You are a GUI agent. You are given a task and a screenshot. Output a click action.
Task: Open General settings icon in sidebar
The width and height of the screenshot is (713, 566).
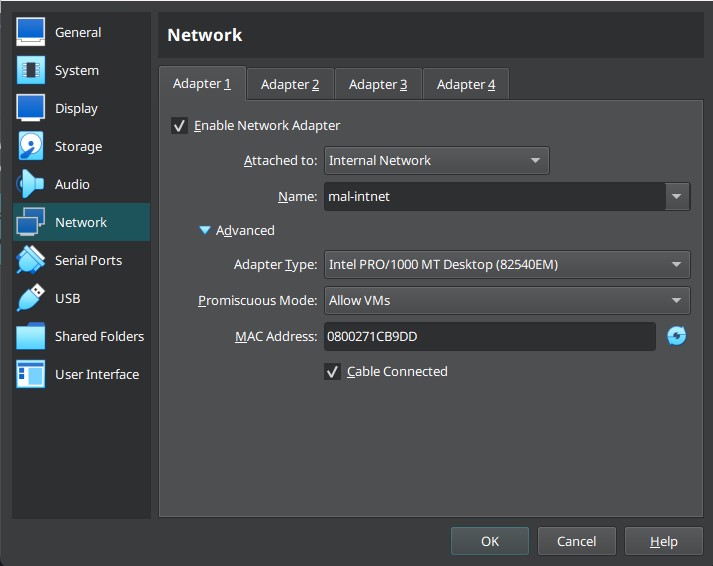pyautogui.click(x=31, y=32)
